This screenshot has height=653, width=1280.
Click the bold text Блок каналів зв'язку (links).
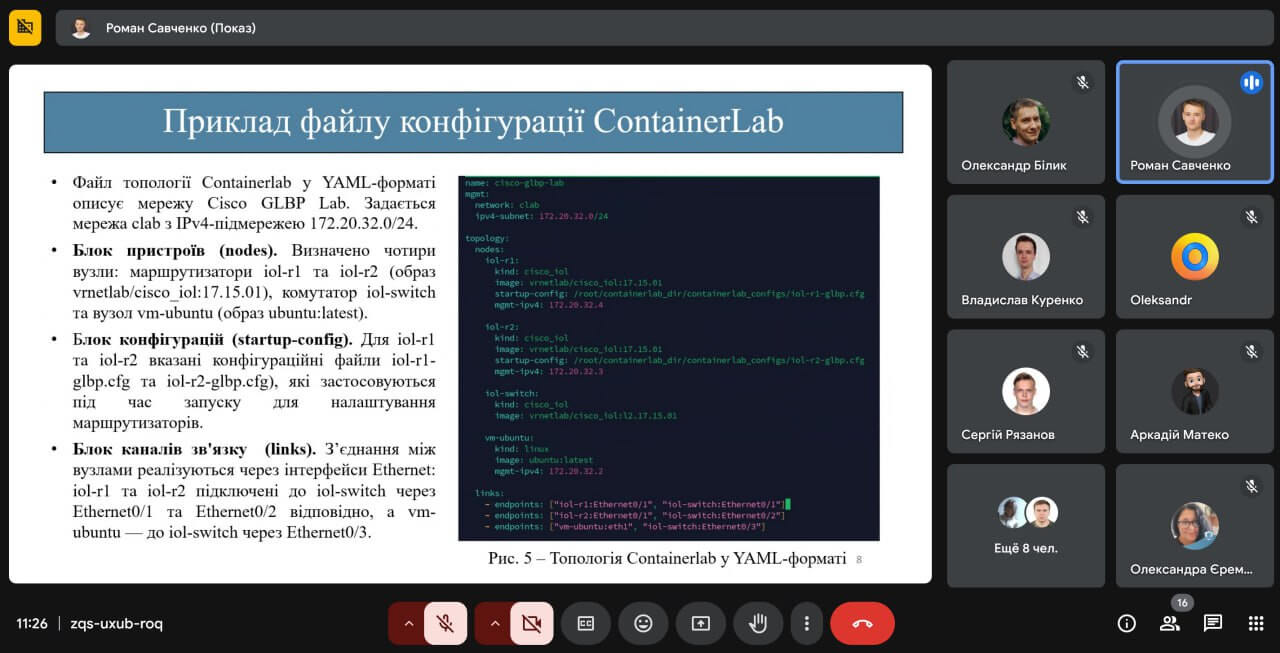tap(195, 449)
